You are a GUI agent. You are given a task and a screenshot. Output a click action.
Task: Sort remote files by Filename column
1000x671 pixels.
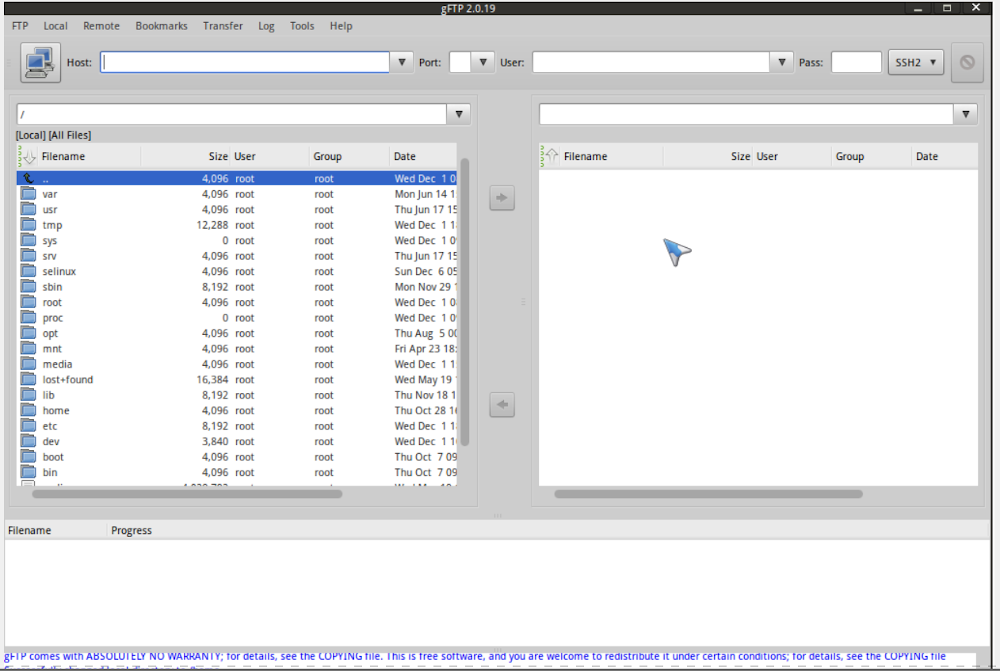[611, 156]
